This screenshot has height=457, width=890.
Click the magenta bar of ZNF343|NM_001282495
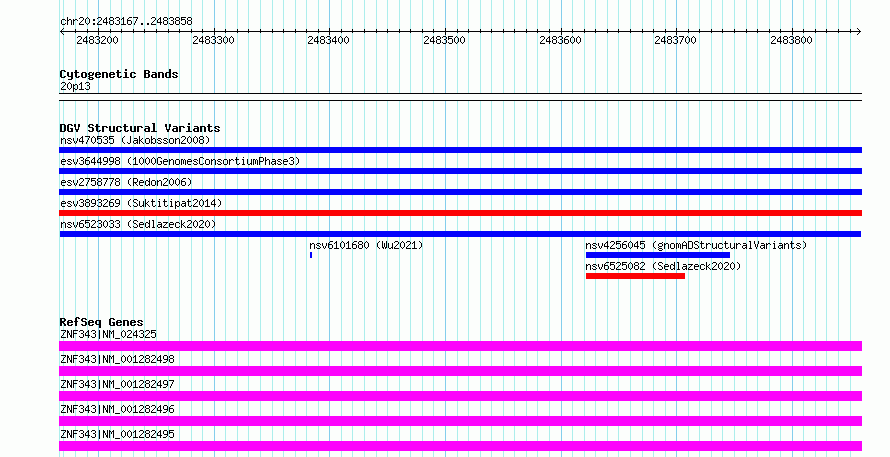(x=460, y=446)
